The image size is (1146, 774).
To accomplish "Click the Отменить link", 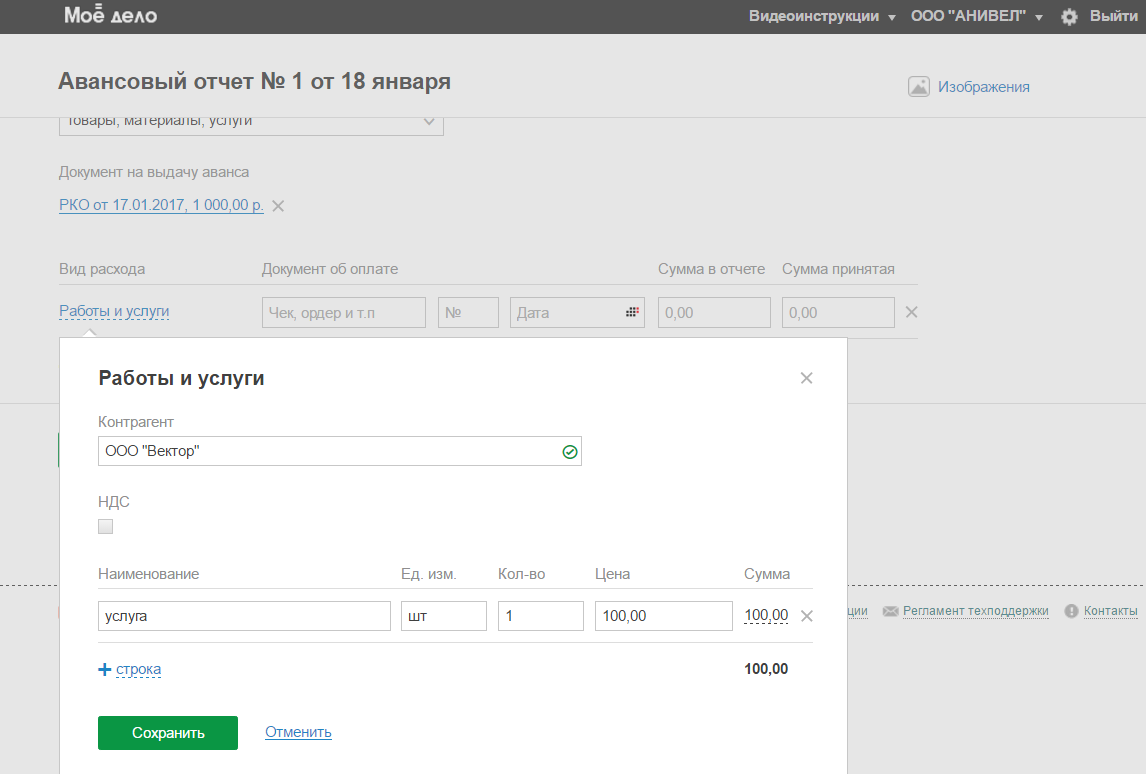I will [298, 732].
